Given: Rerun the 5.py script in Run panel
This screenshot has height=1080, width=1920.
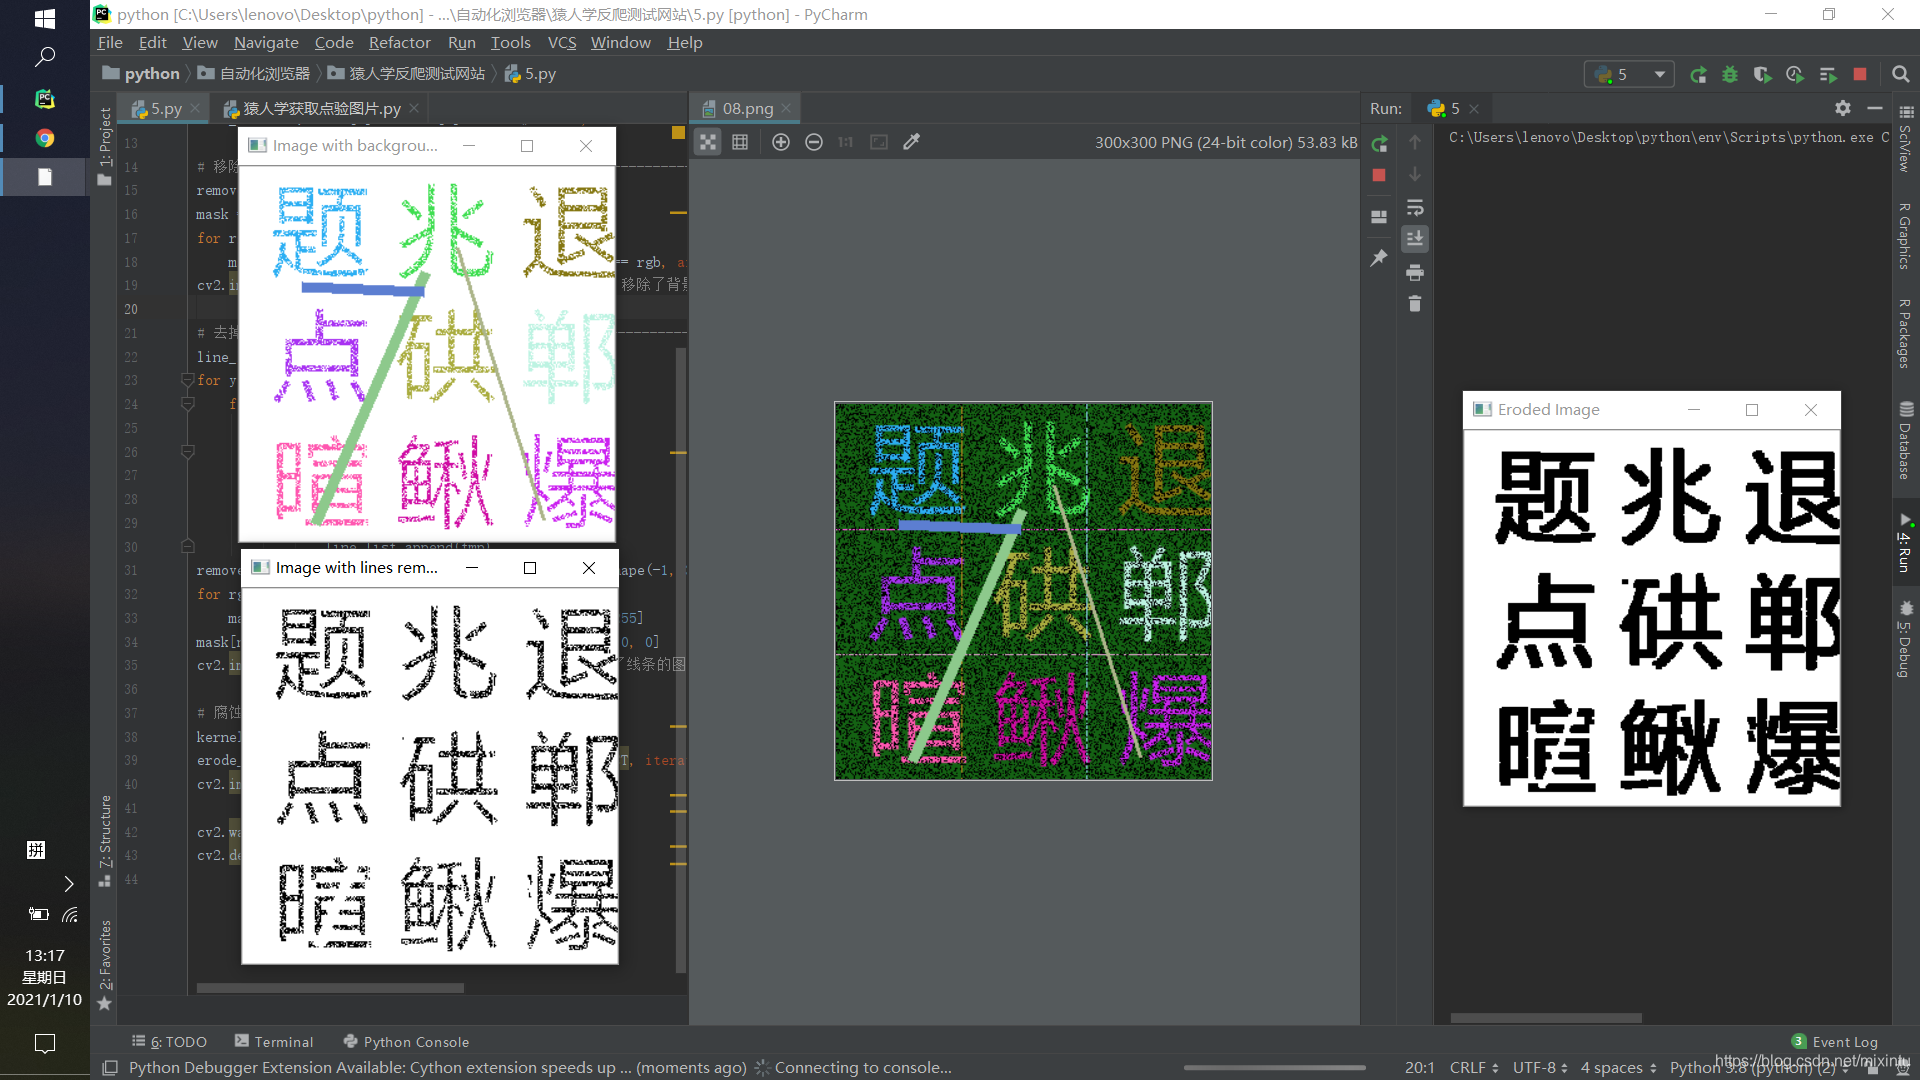Looking at the screenshot, I should pos(1379,143).
